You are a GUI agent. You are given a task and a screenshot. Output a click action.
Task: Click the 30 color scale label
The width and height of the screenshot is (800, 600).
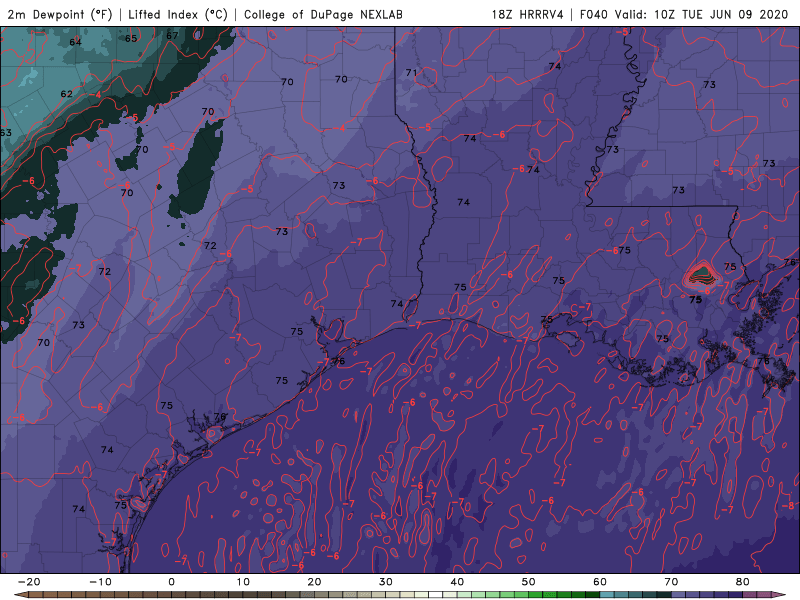click(386, 582)
